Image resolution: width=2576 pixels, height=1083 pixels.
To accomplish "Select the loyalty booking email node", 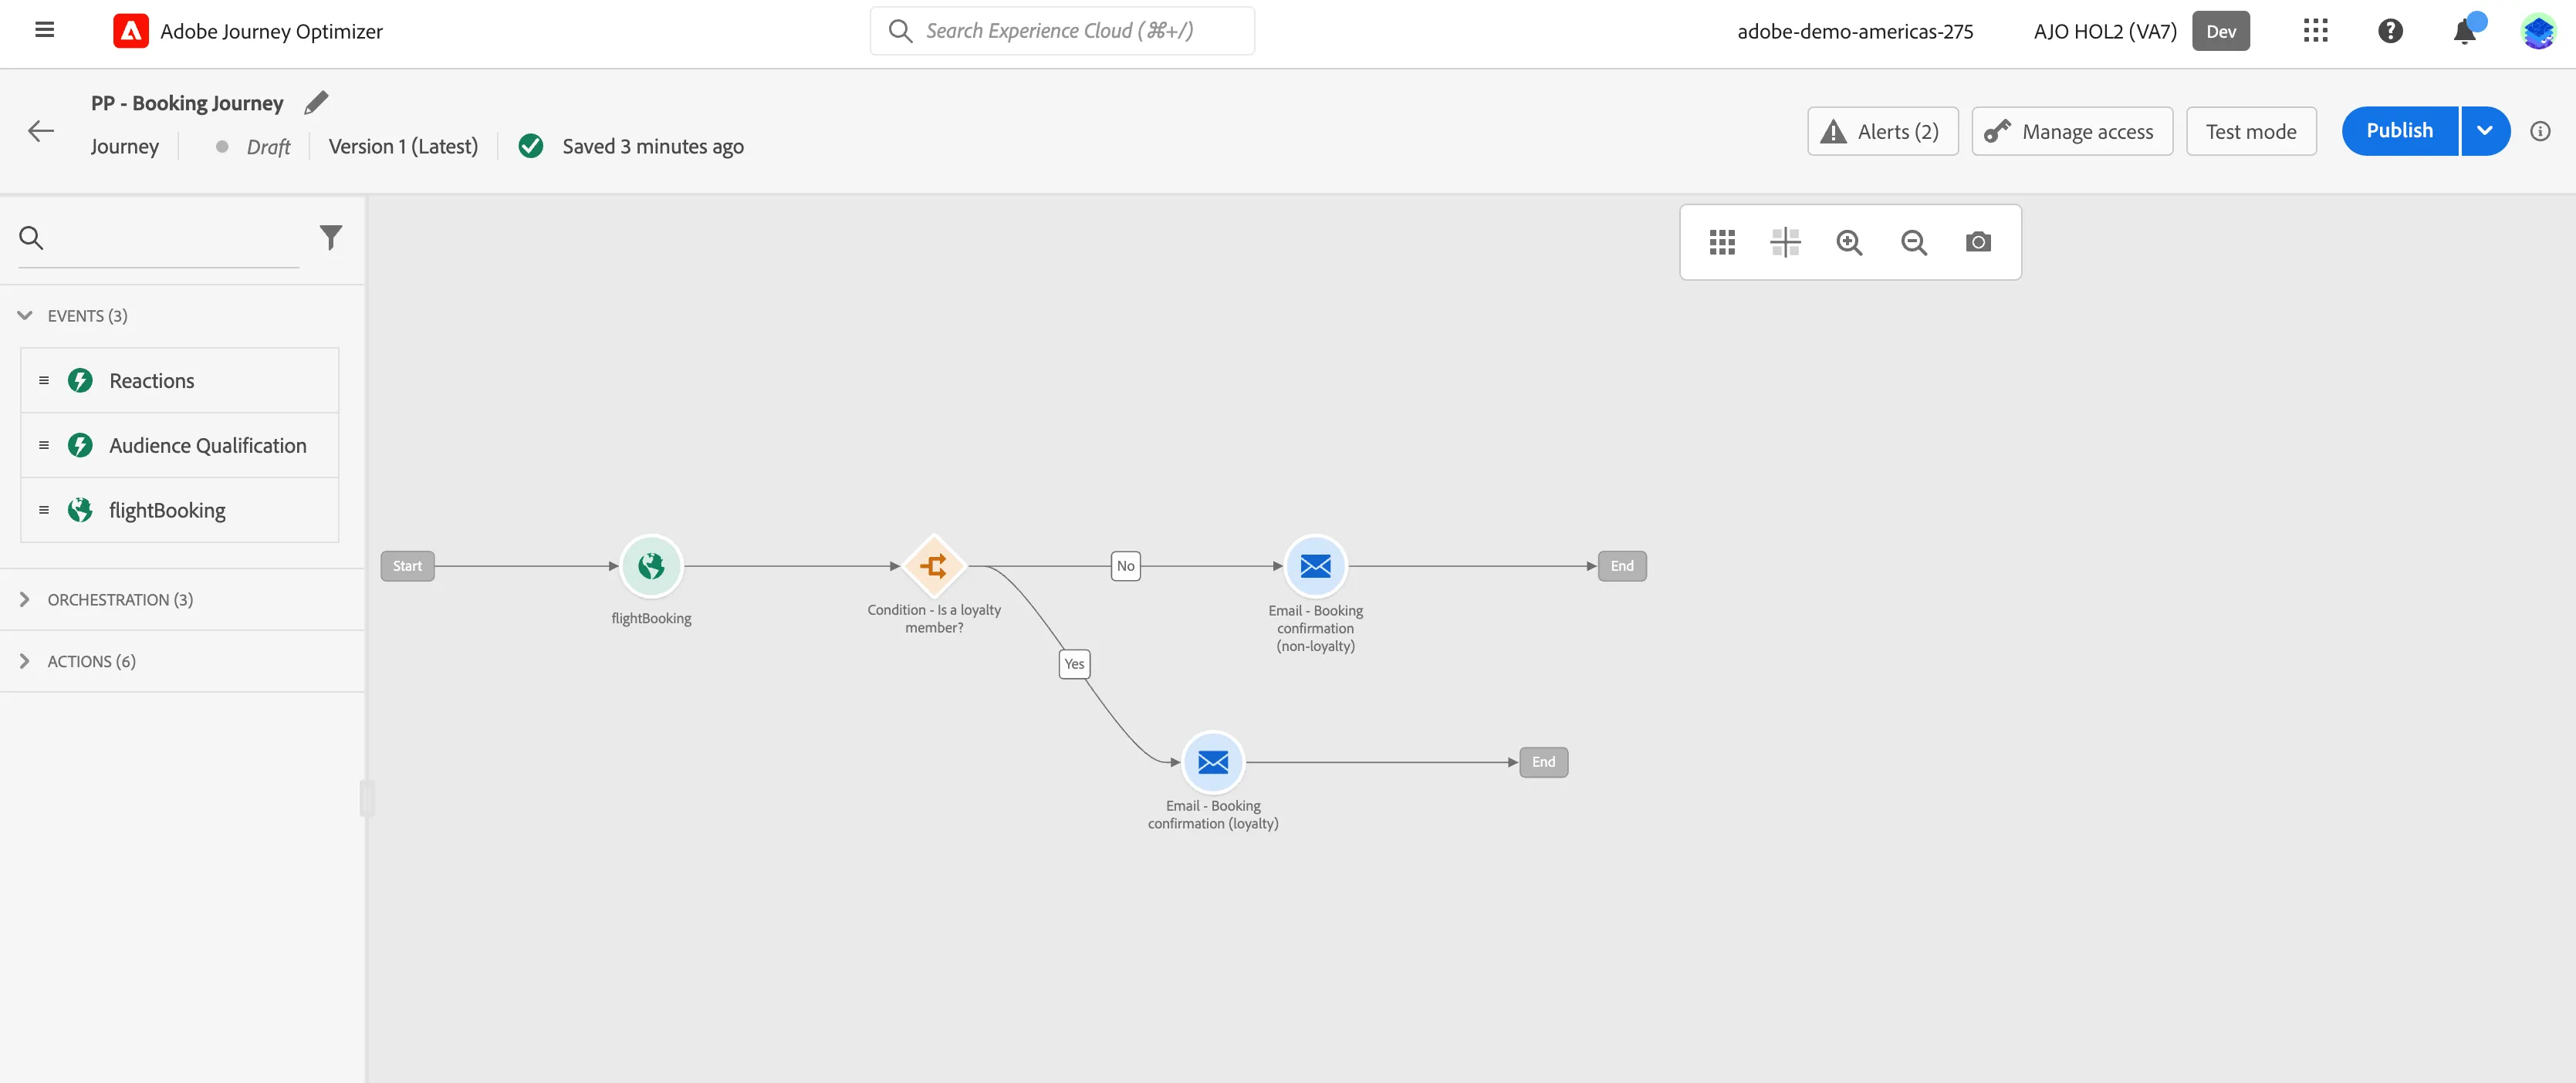I will 1213,762.
